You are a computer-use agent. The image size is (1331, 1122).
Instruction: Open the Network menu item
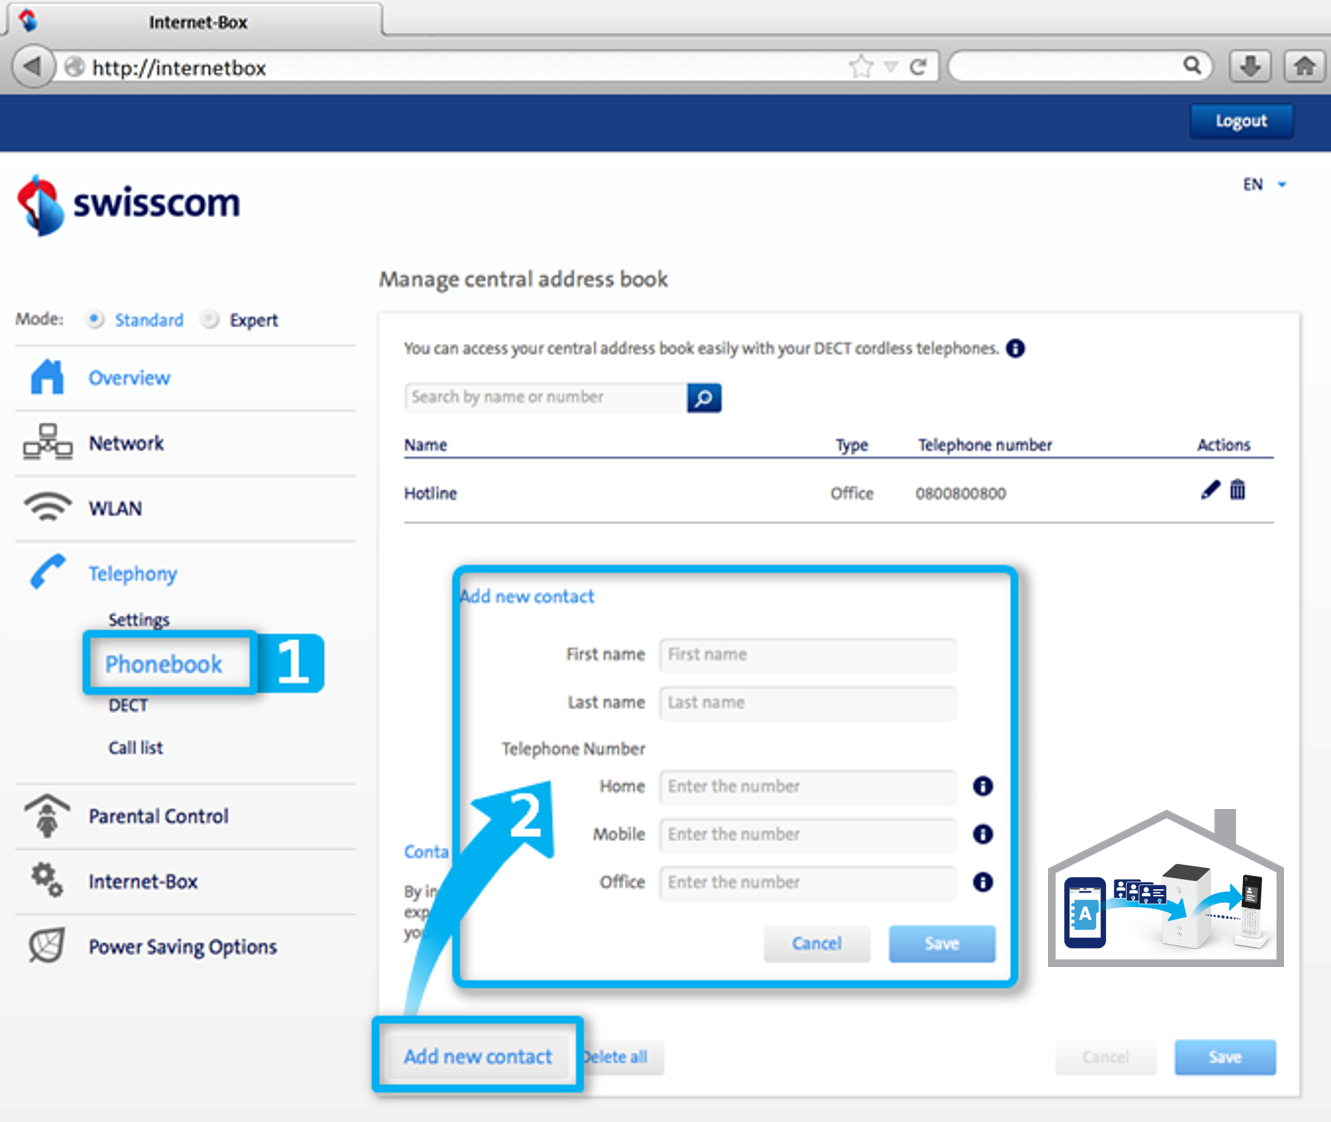pos(126,443)
